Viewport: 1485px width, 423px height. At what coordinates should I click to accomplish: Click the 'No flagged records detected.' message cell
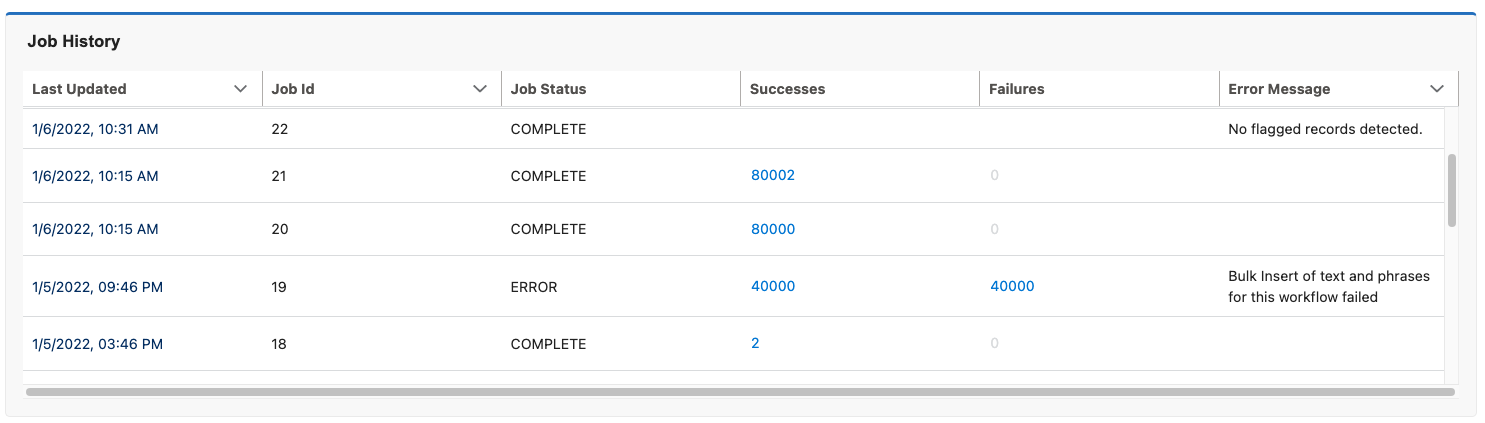point(1324,129)
